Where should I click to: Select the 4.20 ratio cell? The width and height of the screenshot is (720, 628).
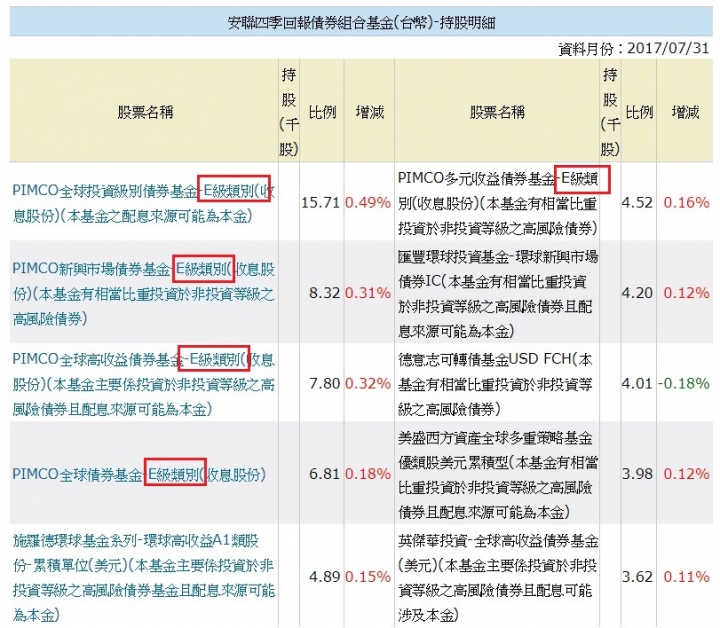[637, 293]
